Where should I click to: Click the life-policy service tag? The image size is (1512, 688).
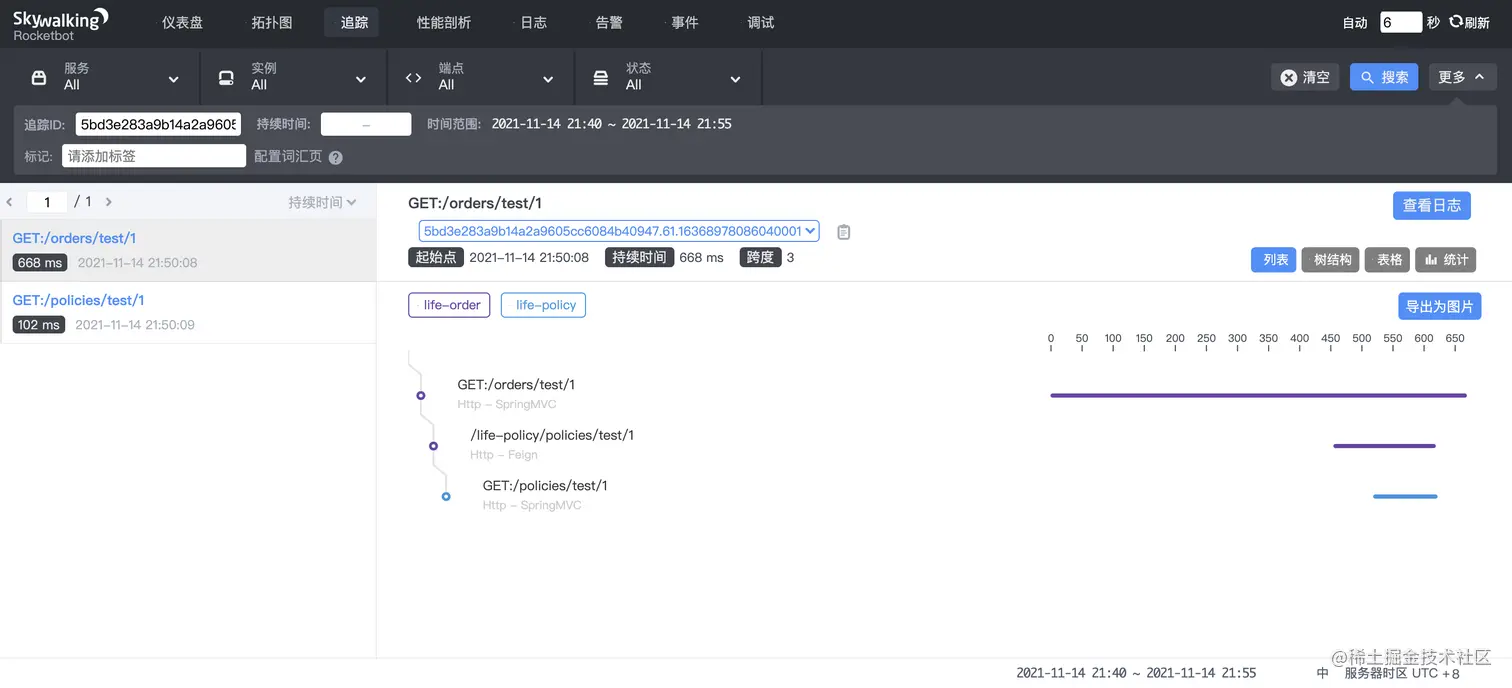point(543,305)
